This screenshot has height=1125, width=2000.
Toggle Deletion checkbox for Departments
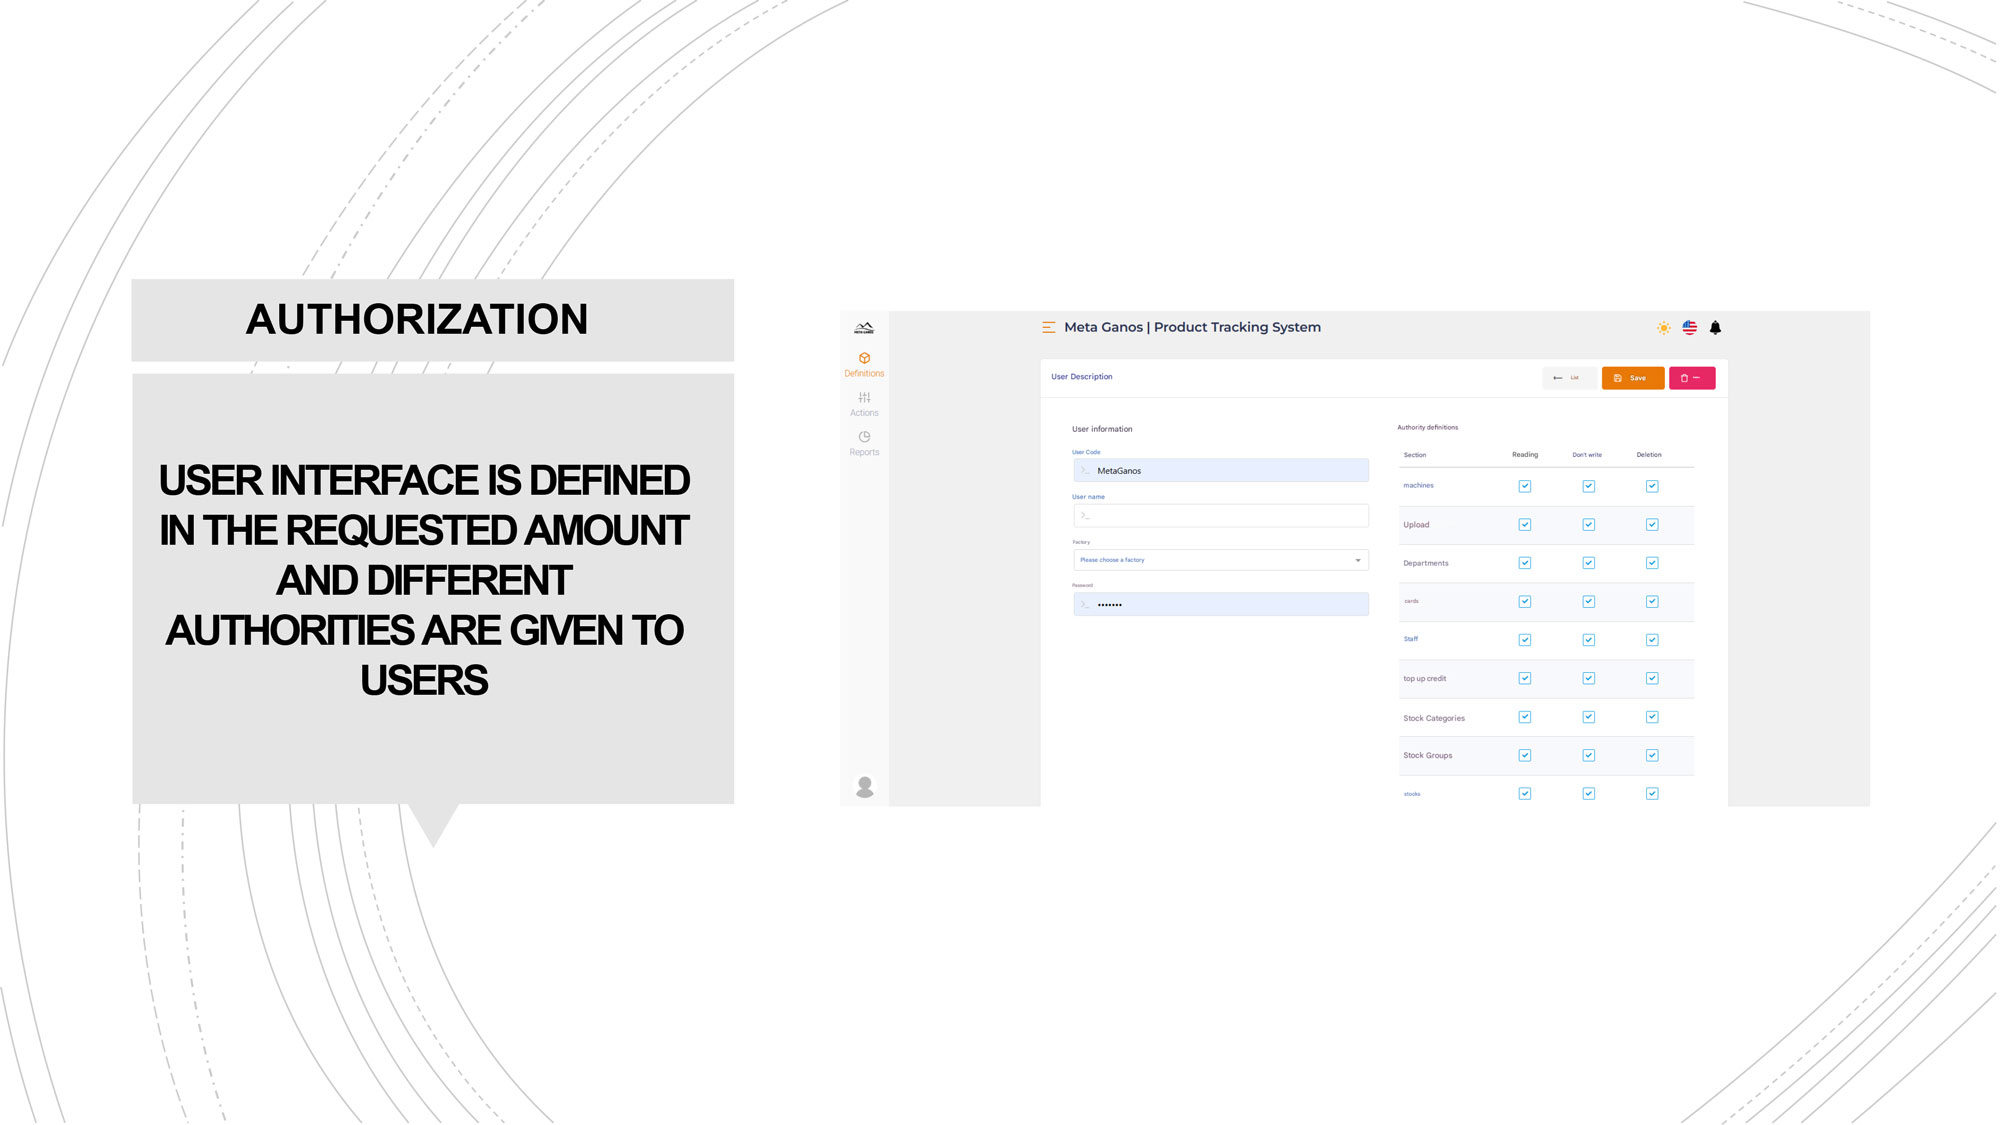pyautogui.click(x=1652, y=563)
